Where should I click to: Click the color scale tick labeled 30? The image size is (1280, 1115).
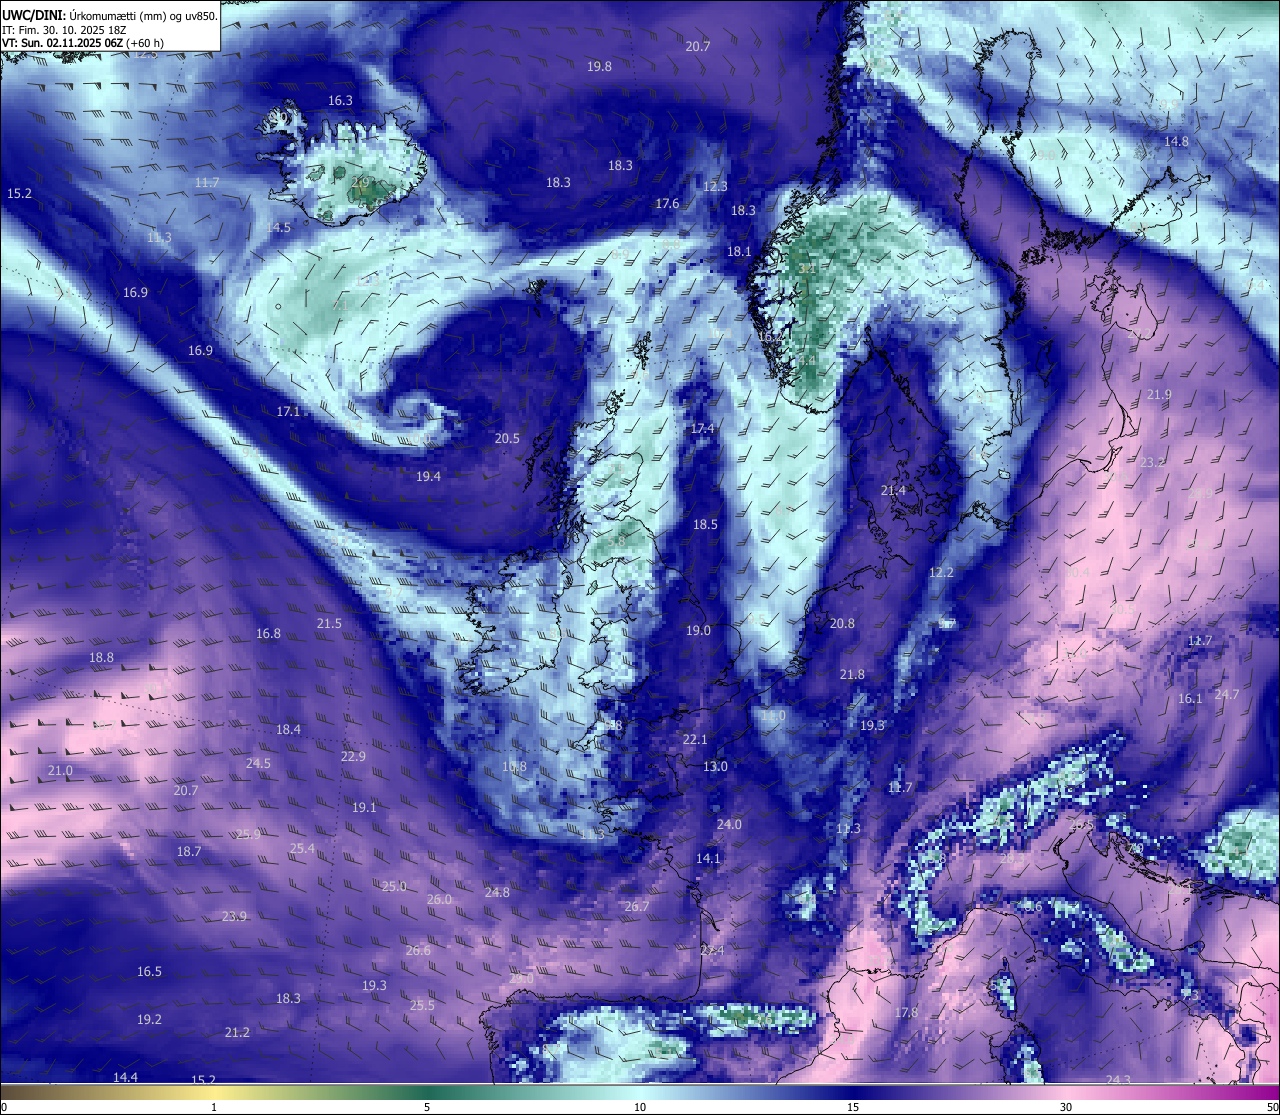click(x=1066, y=1107)
